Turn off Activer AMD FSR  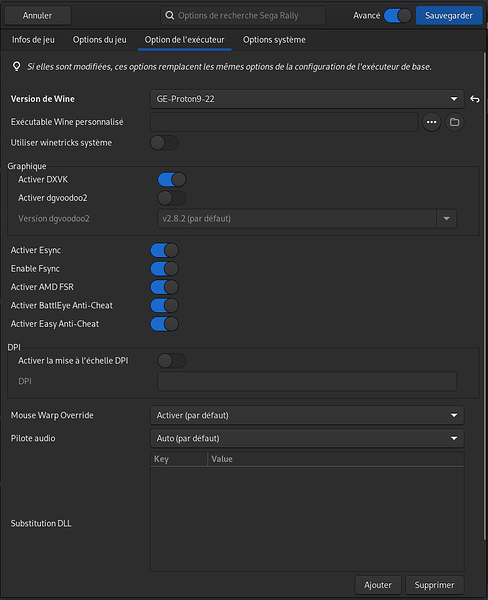[x=165, y=287]
